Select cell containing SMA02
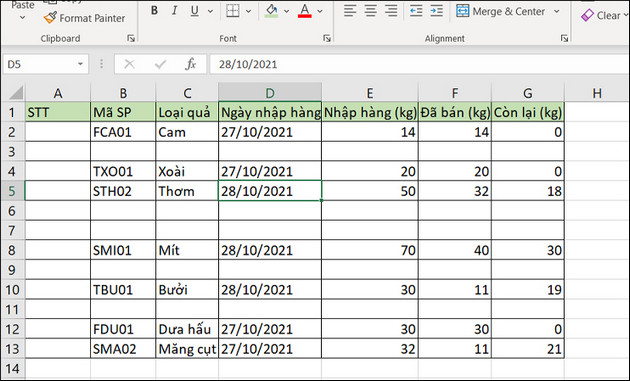This screenshot has height=381, width=630. pyautogui.click(x=123, y=349)
